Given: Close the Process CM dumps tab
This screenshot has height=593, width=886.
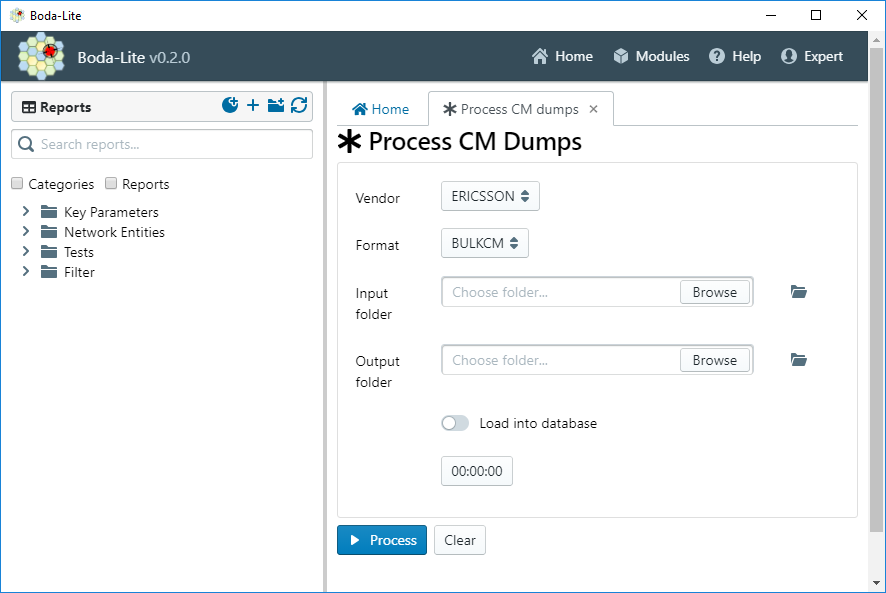Looking at the screenshot, I should (x=593, y=109).
